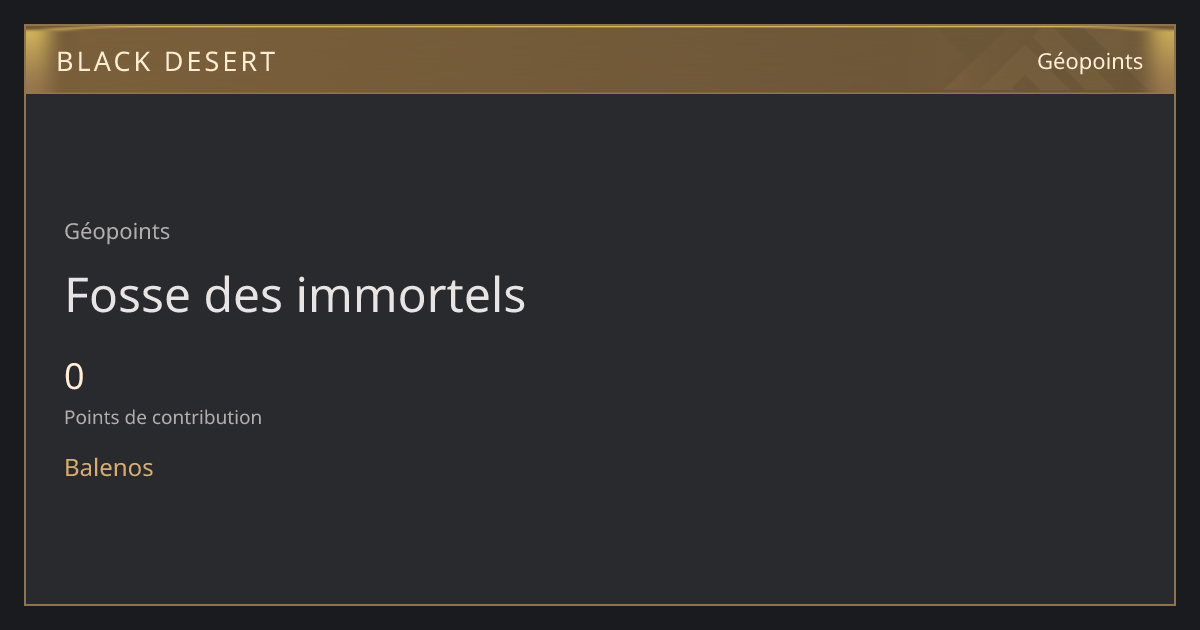Click the glowing left edge of the banner
This screenshot has width=1200, height=630.
pyautogui.click(x=36, y=61)
